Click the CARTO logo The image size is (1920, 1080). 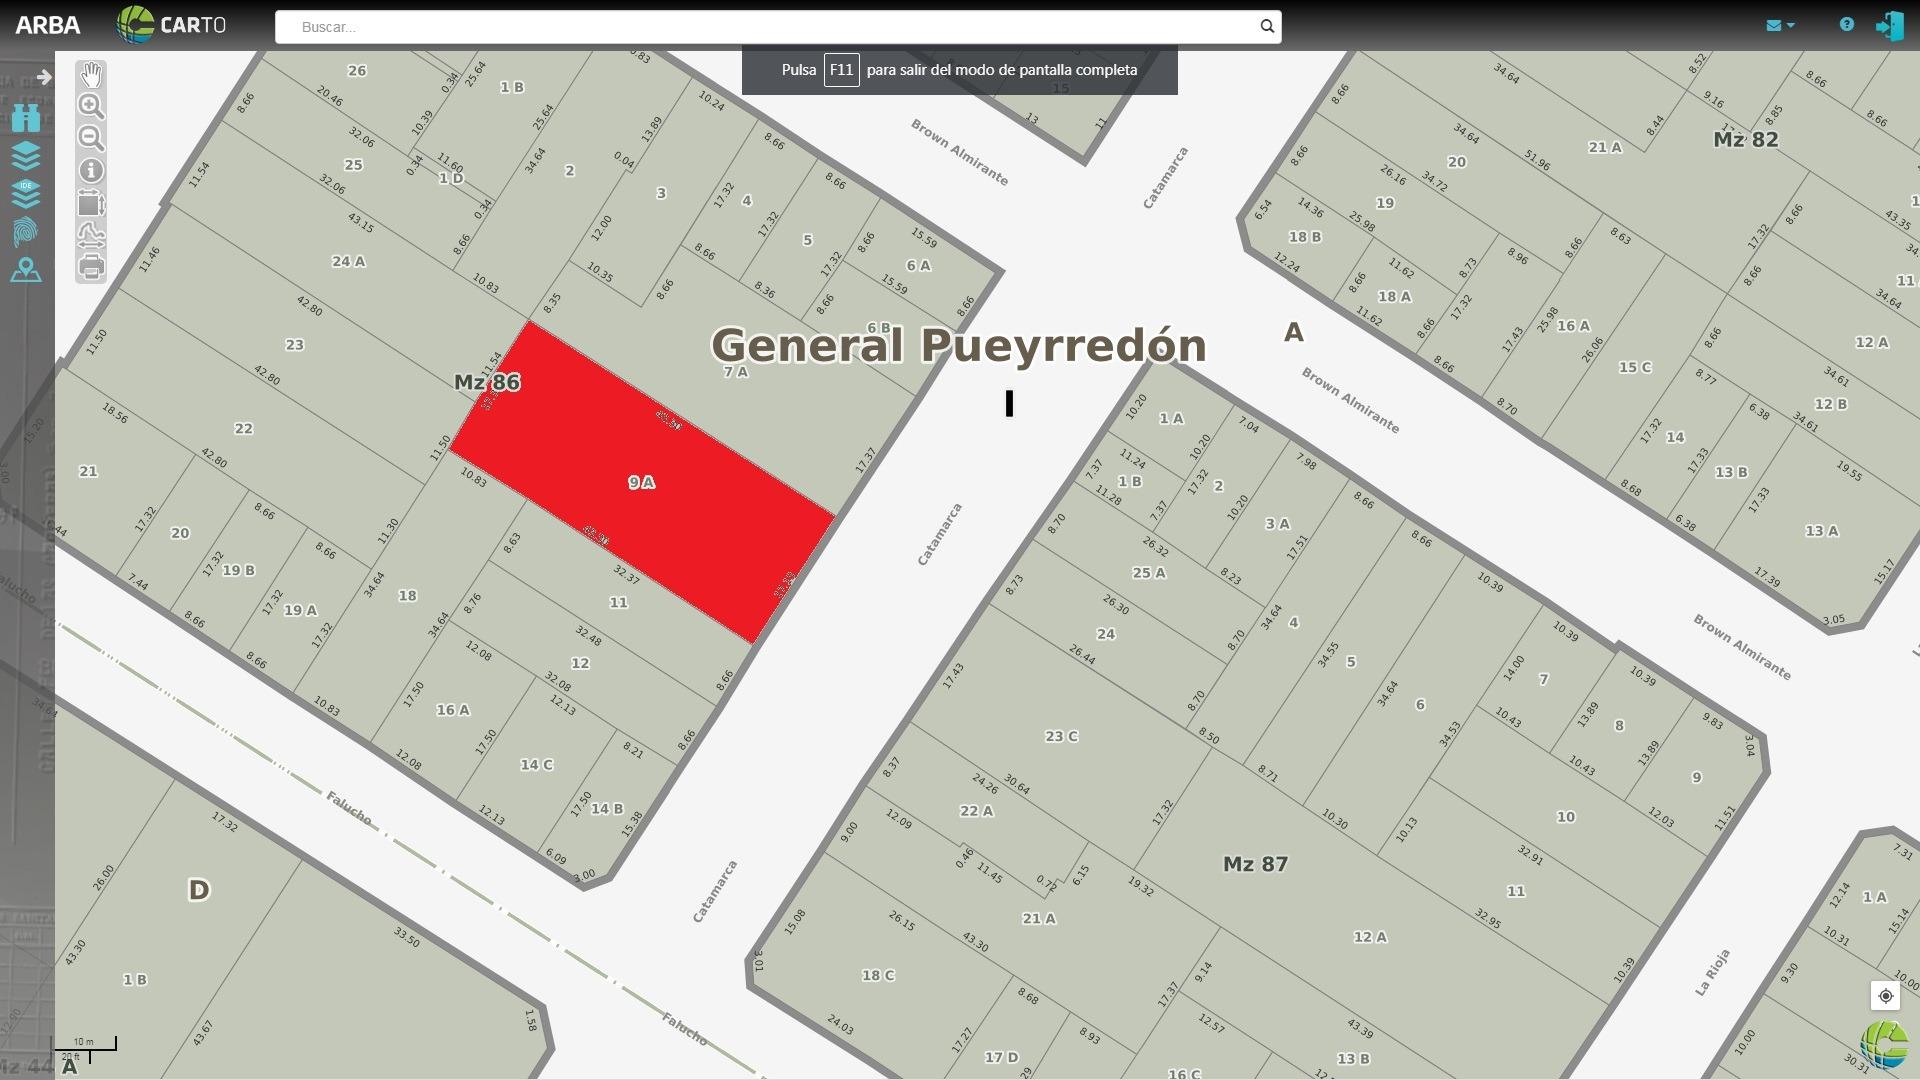click(x=171, y=25)
